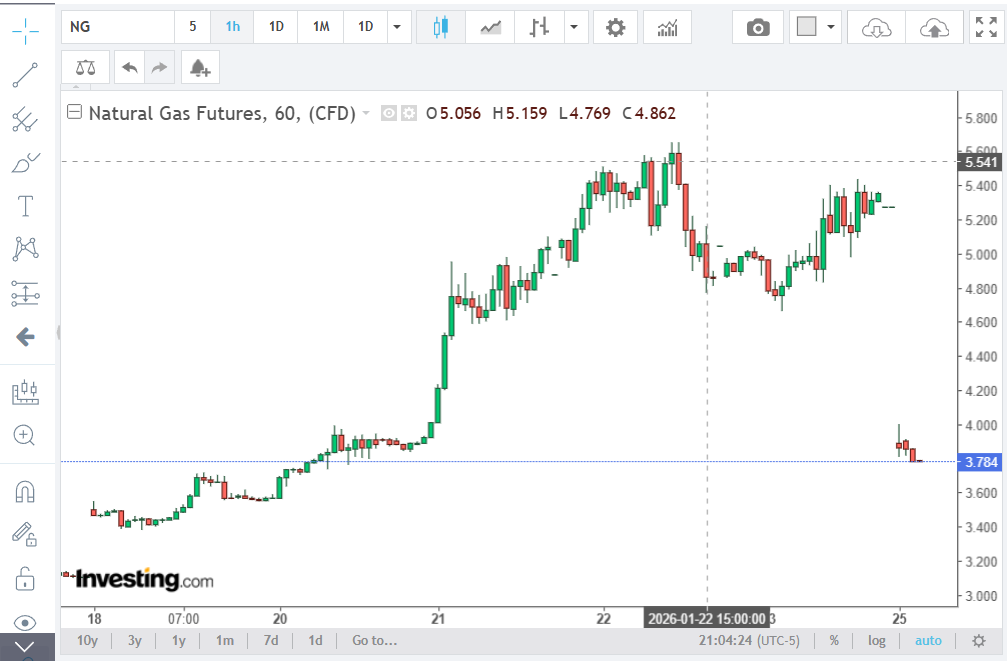The image size is (1007, 661).
Task: Take a chart snapshot with camera
Action: pos(758,27)
